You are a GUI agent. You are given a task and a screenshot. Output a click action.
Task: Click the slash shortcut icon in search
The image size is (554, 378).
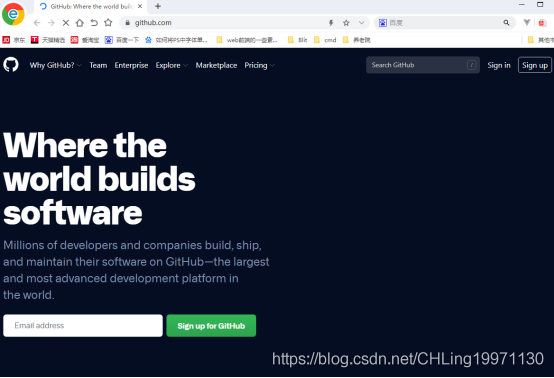click(471, 65)
